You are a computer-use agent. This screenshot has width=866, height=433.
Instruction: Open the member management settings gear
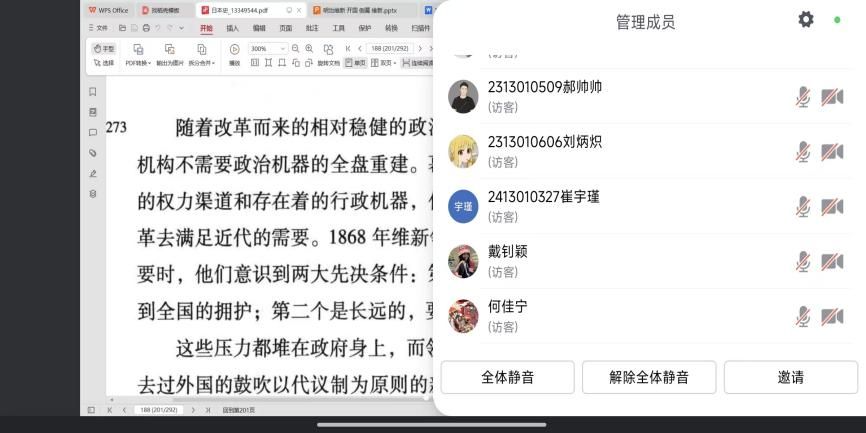[x=806, y=20]
